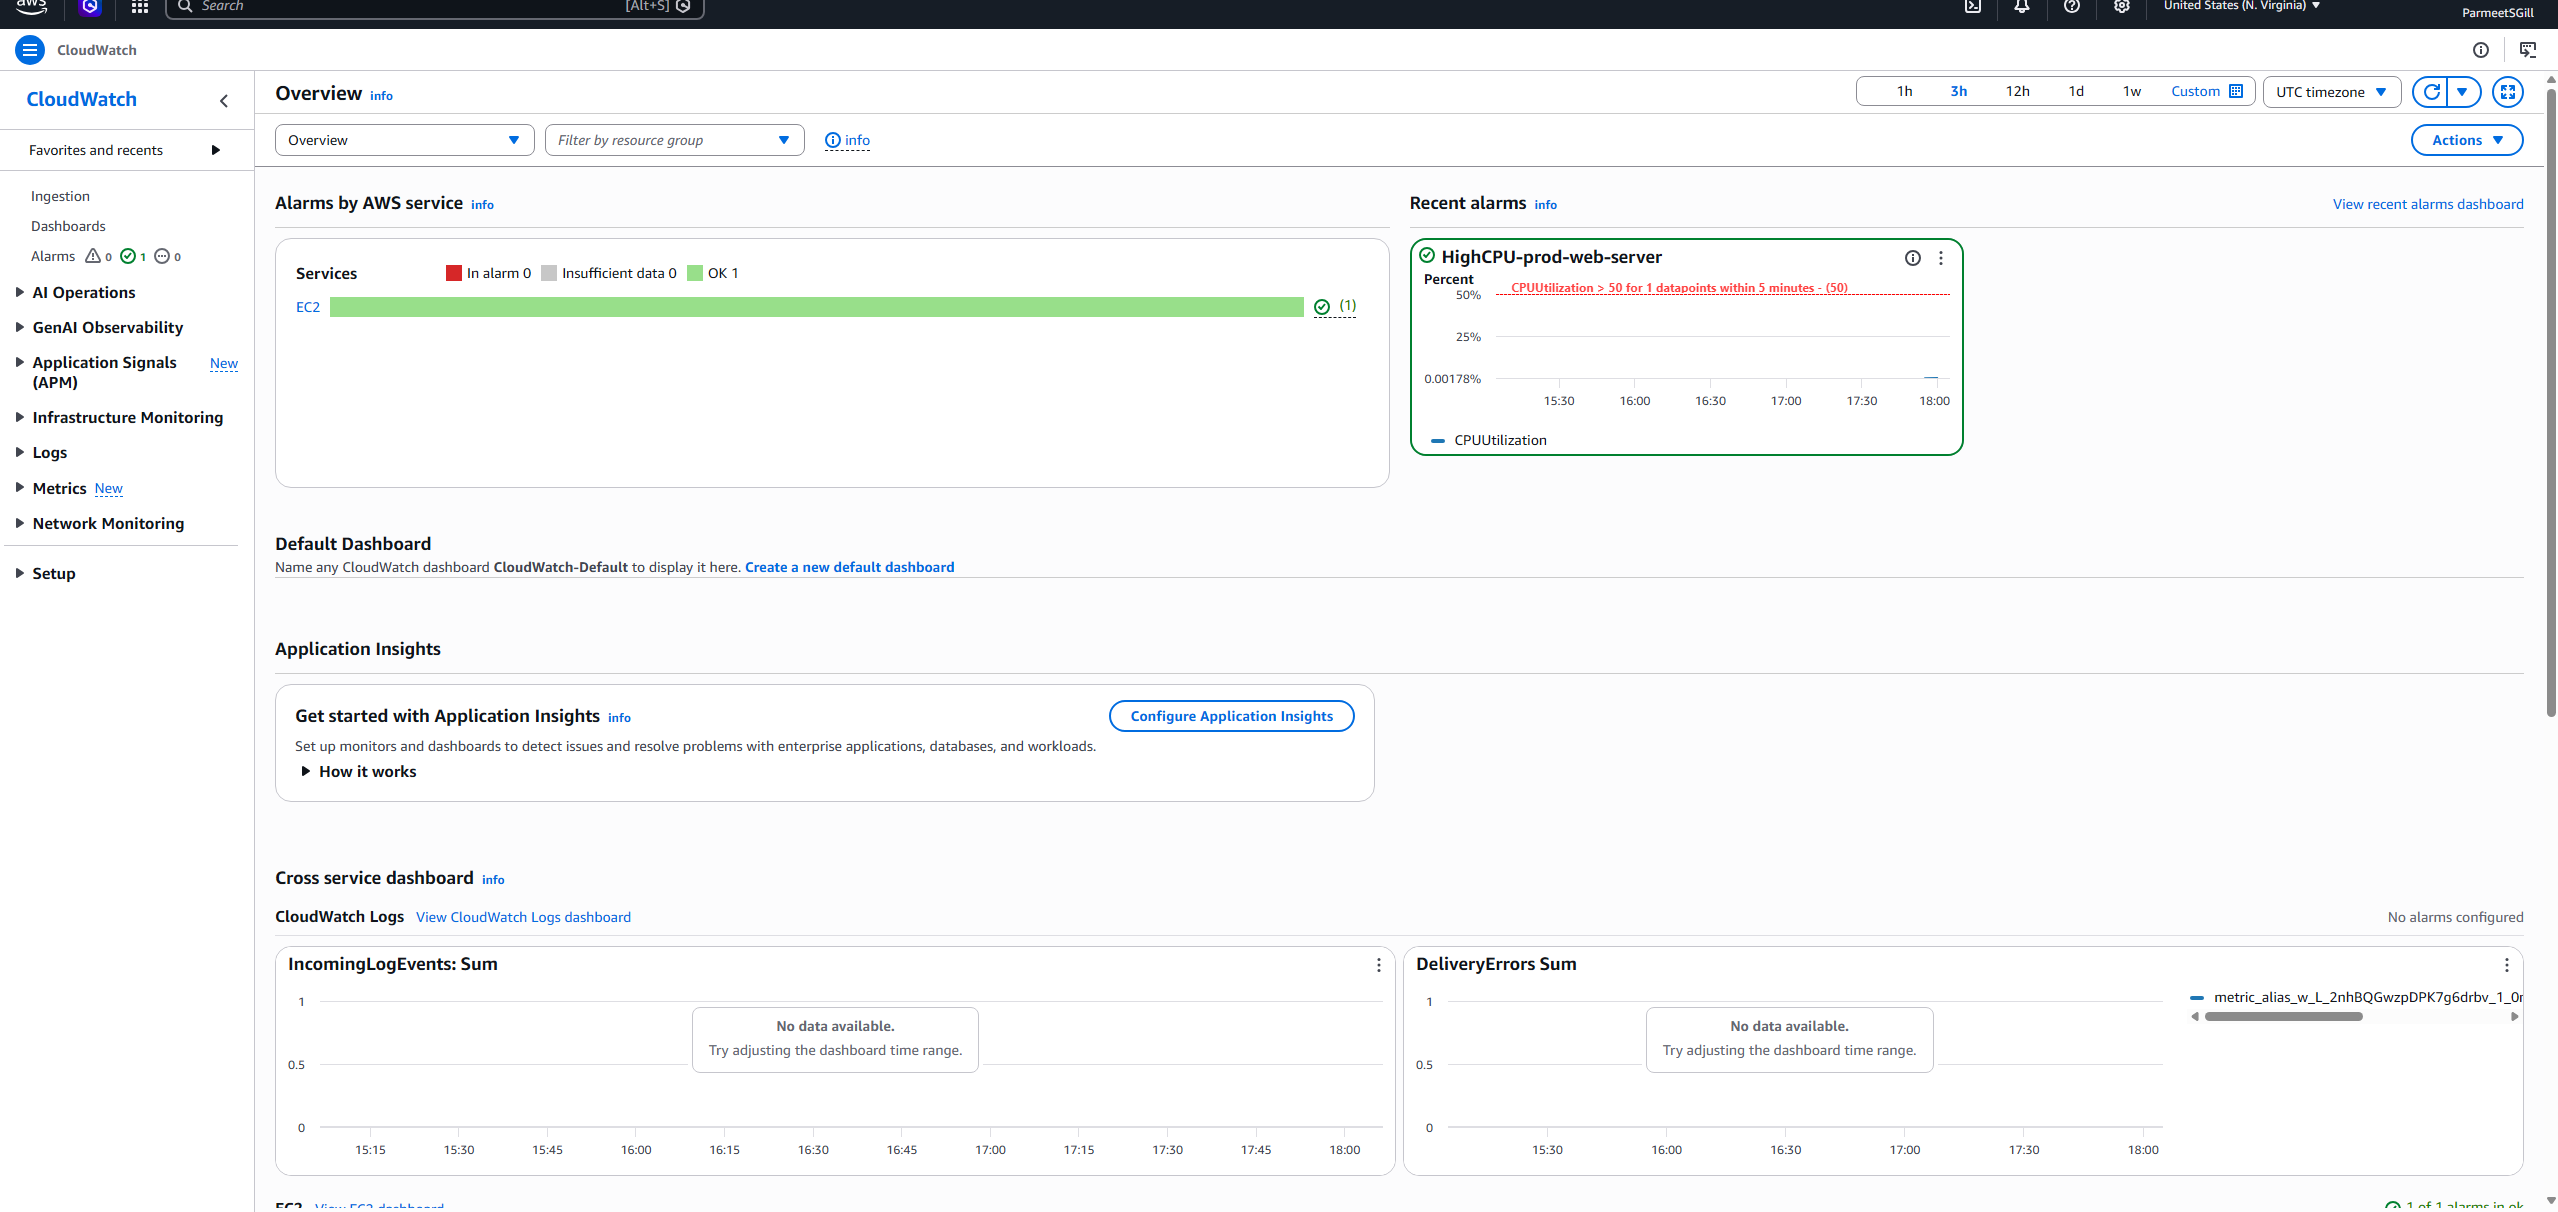Click the help question-mark icon

2072,7
